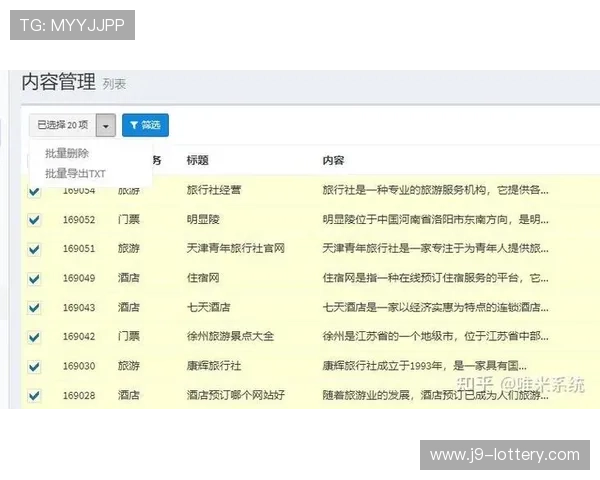Click the 列表 subtitle next to heading
The width and height of the screenshot is (600, 480).
114,84
